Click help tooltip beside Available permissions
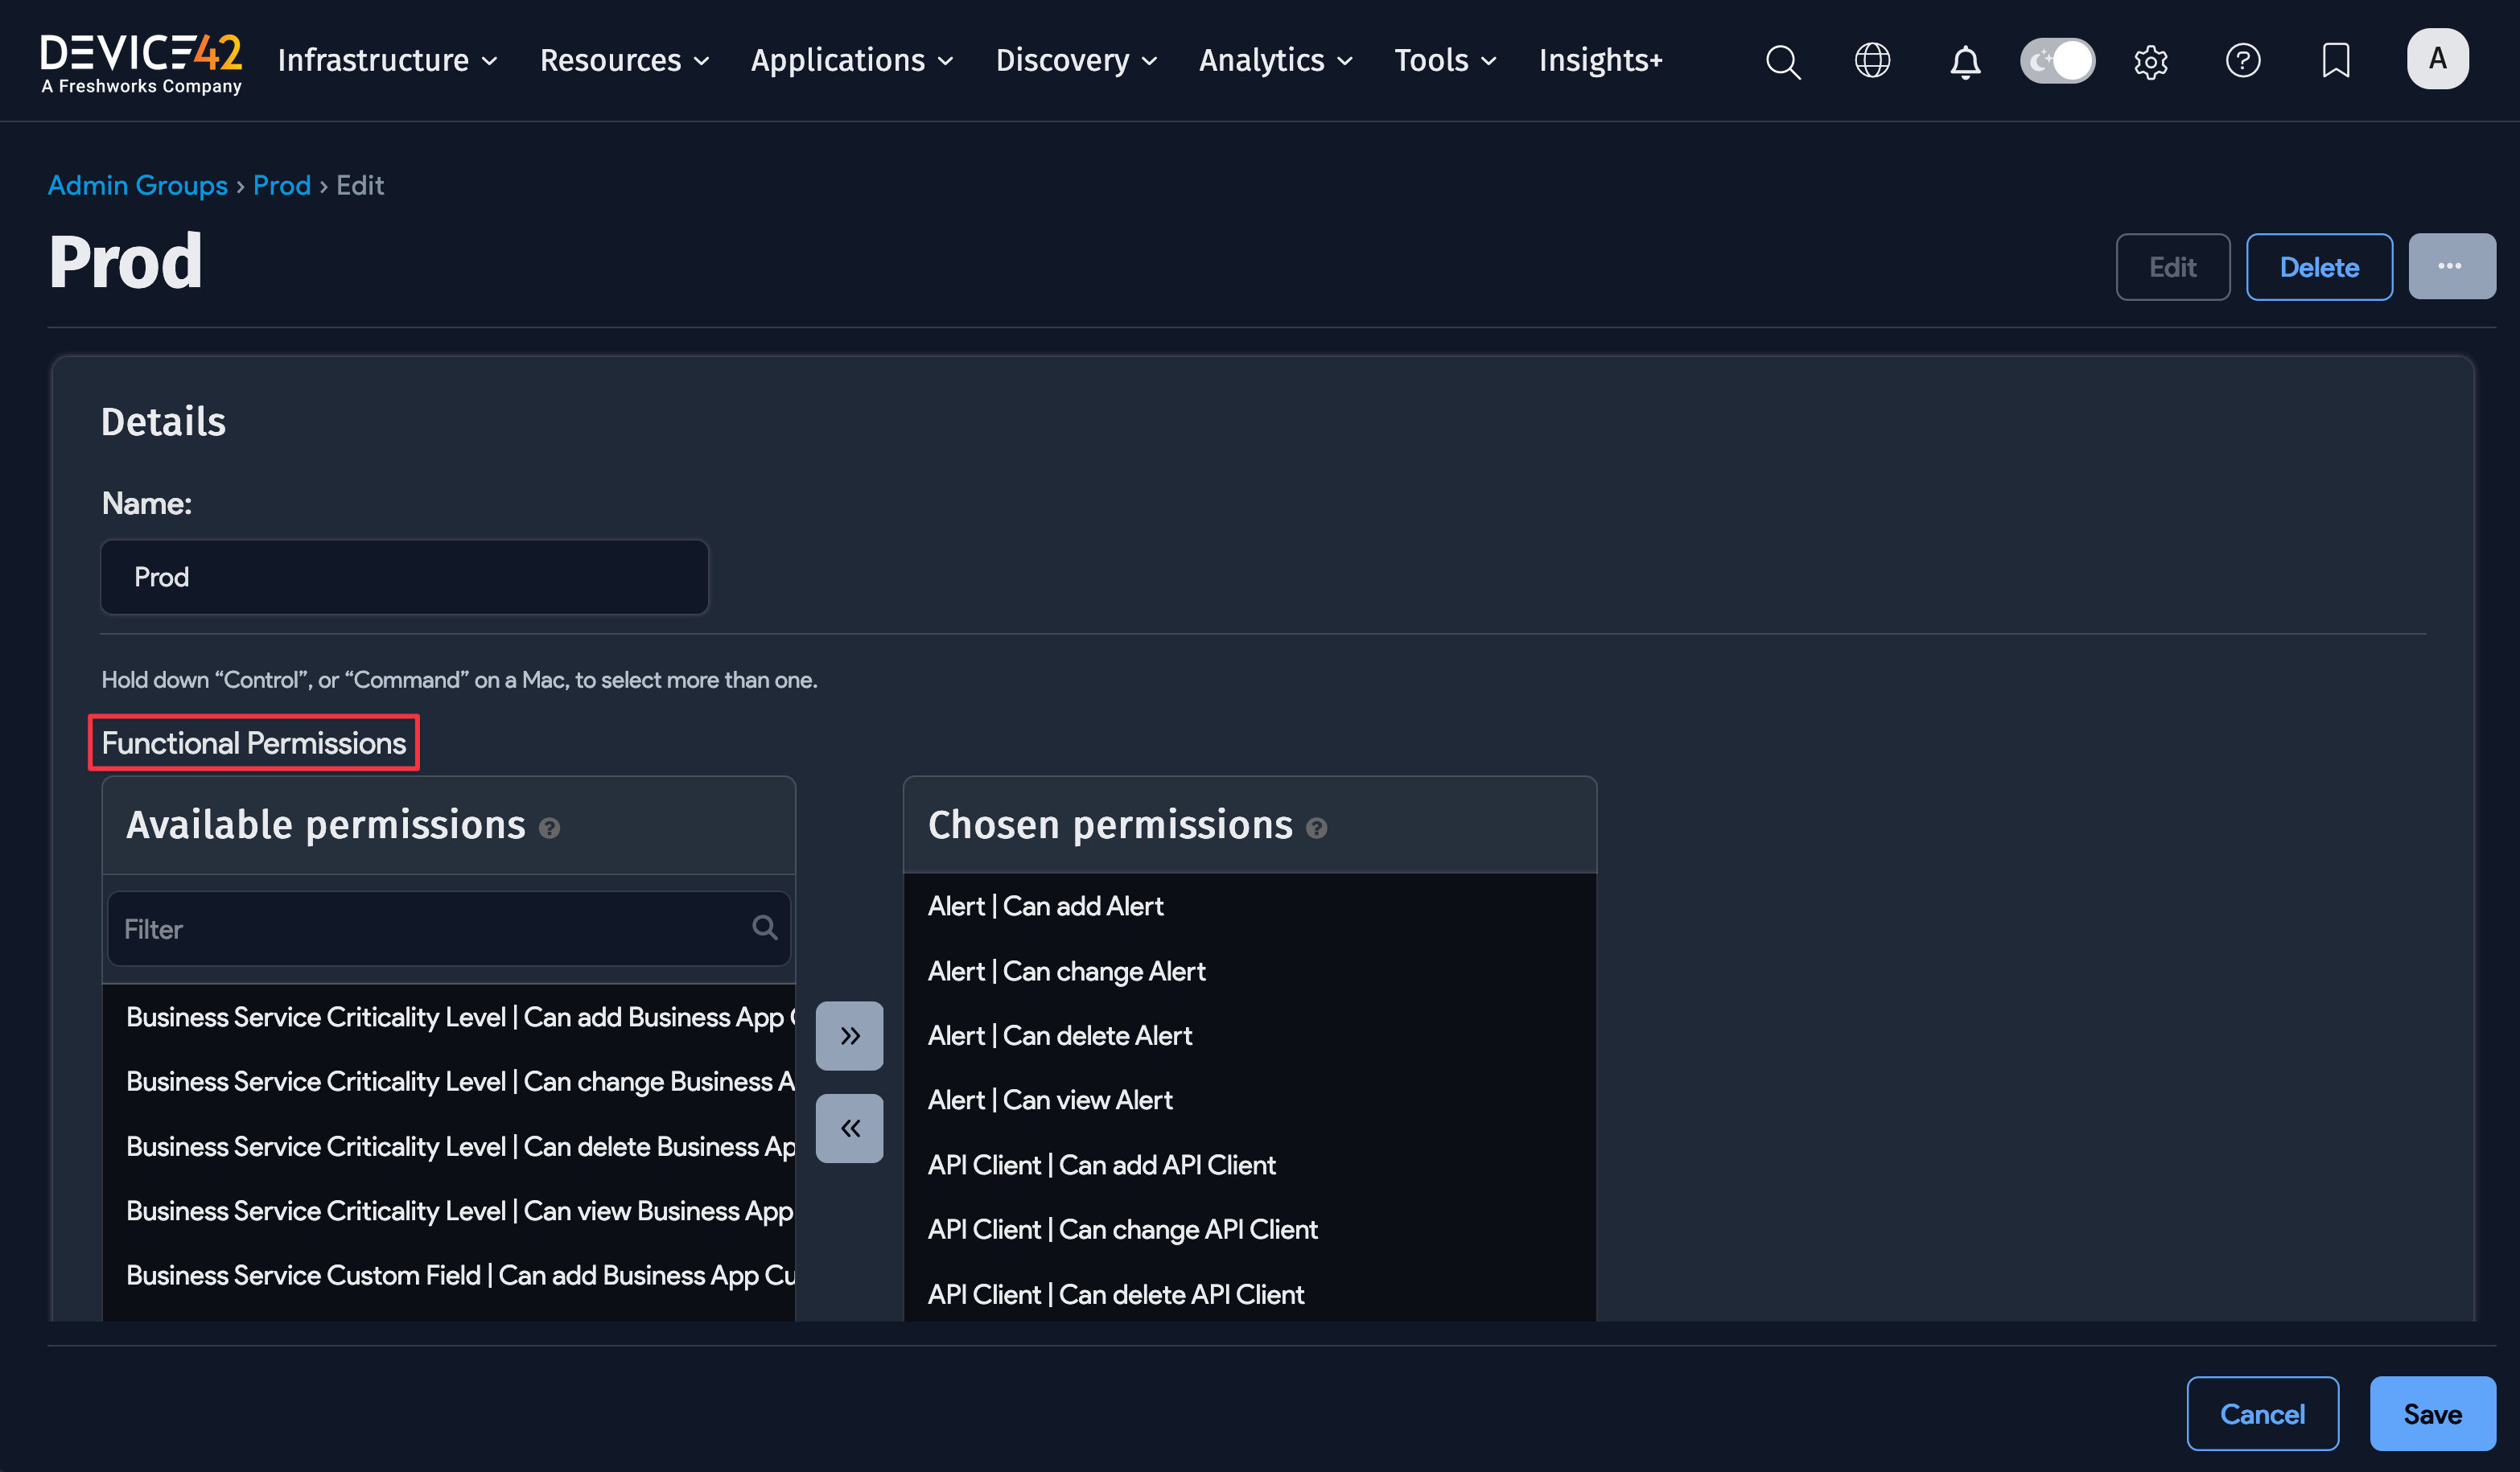 pyautogui.click(x=549, y=828)
